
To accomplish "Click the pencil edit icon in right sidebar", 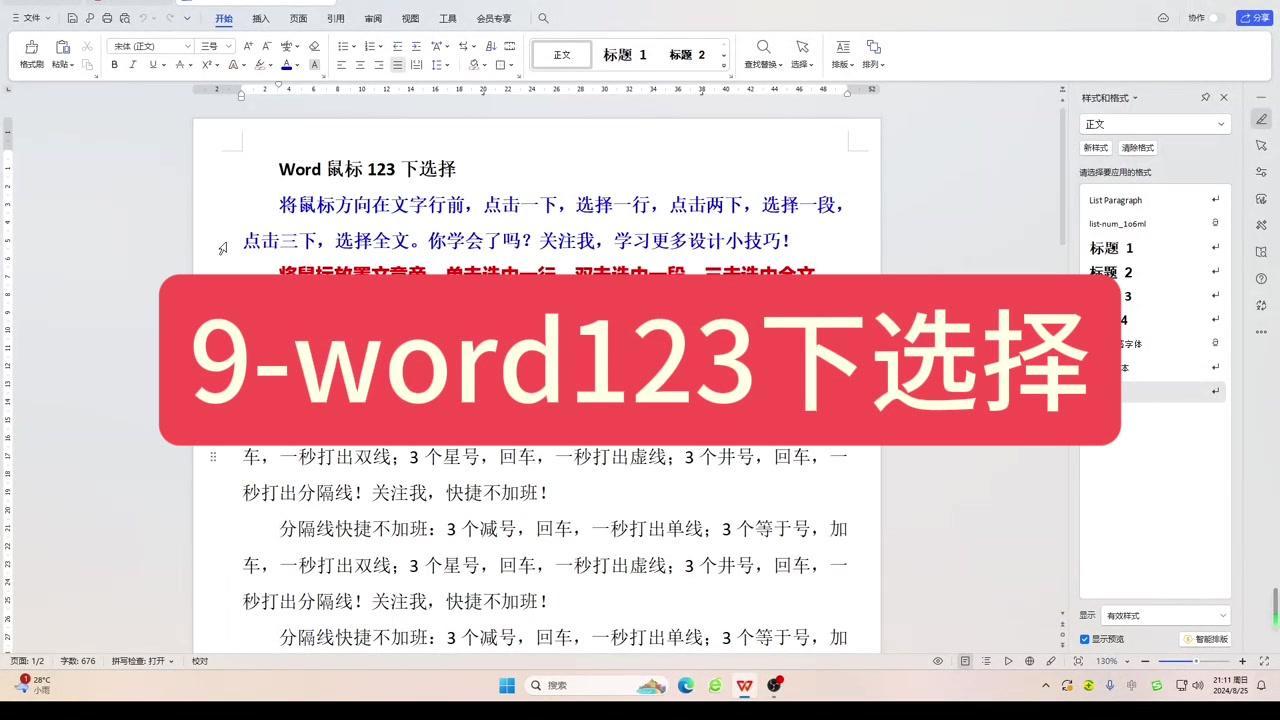I will [x=1262, y=119].
